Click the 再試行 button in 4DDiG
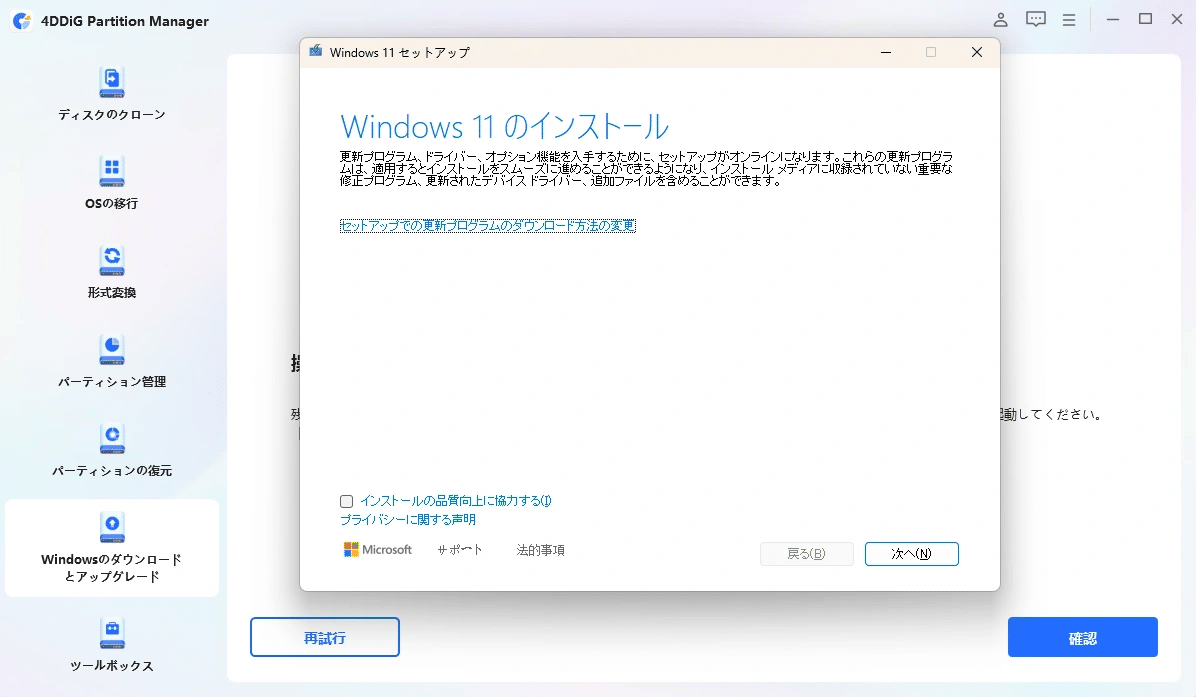 point(325,638)
